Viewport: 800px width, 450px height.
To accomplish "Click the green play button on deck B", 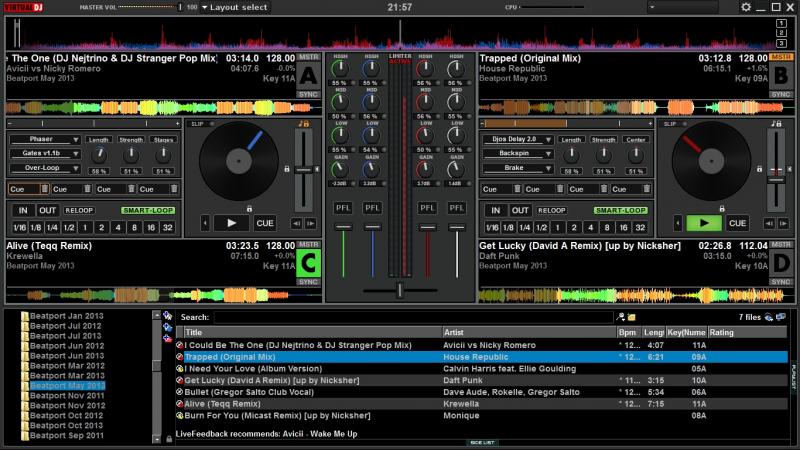I will (704, 223).
